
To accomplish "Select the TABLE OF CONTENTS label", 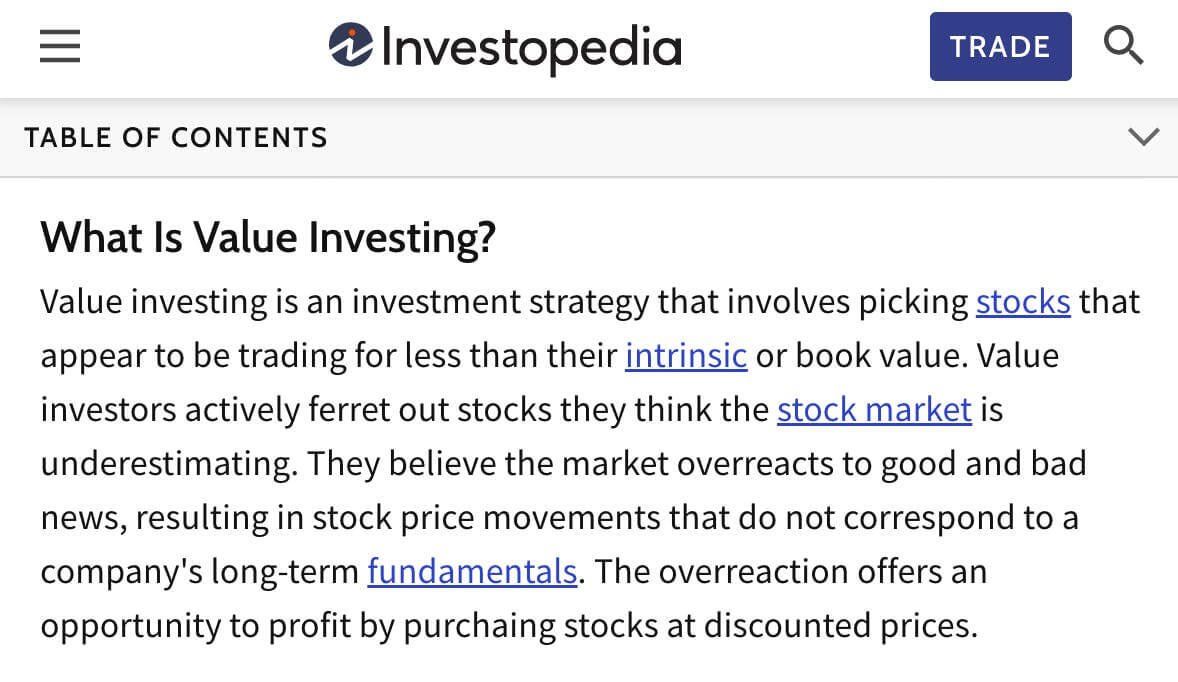I will click(176, 137).
